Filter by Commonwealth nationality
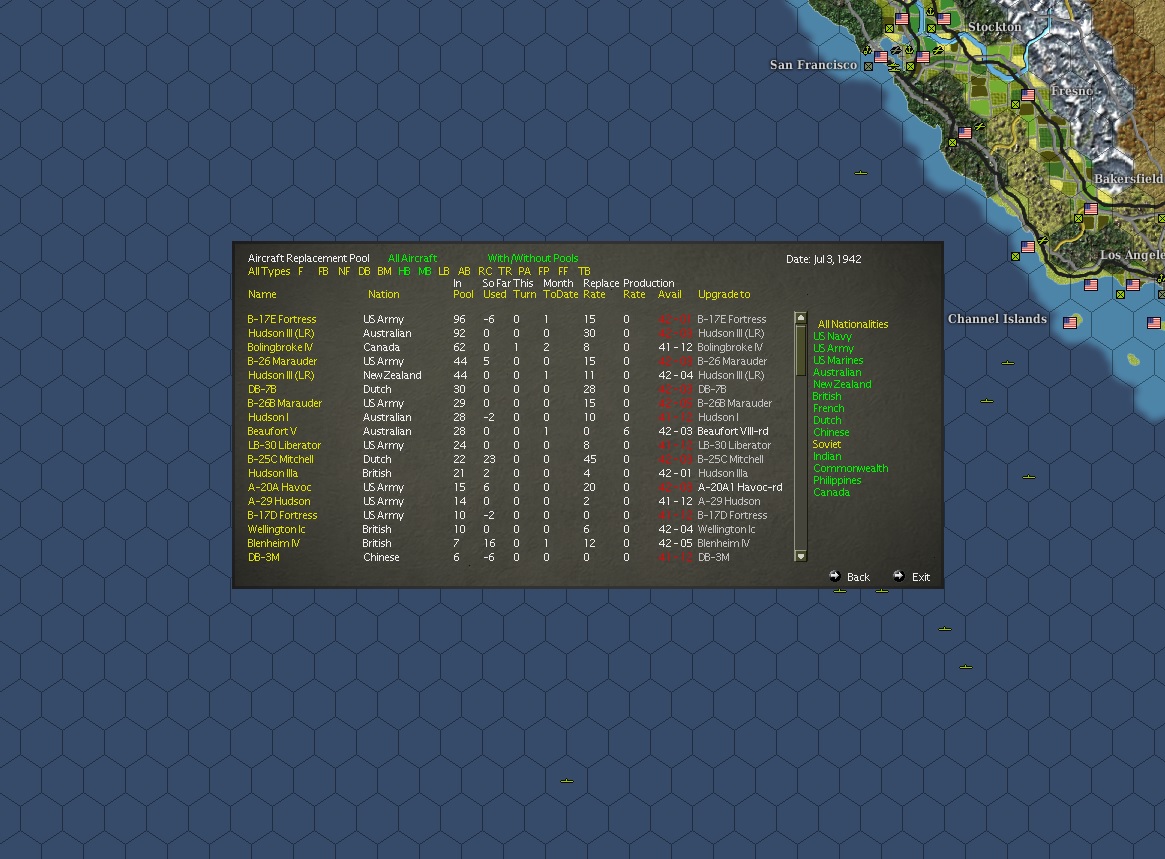The width and height of the screenshot is (1165, 859). 850,468
